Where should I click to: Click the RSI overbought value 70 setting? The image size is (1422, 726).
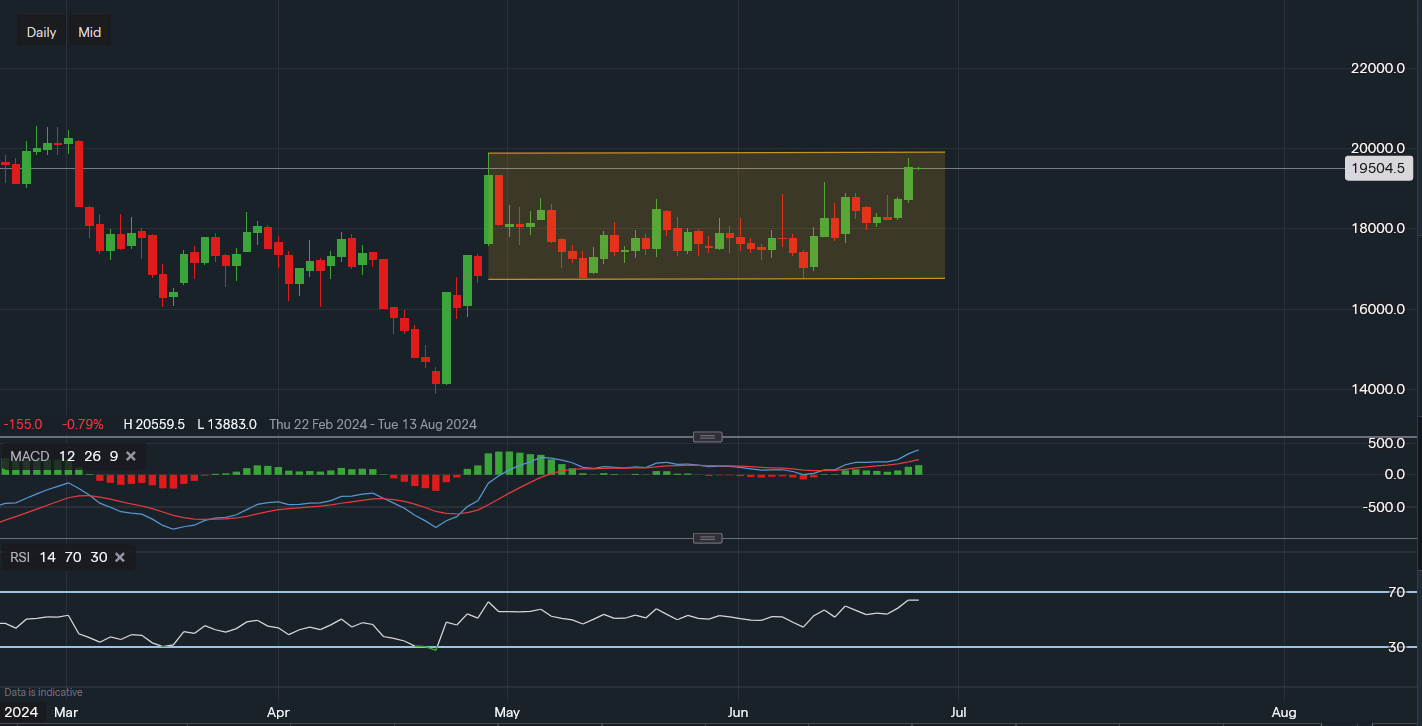(73, 557)
